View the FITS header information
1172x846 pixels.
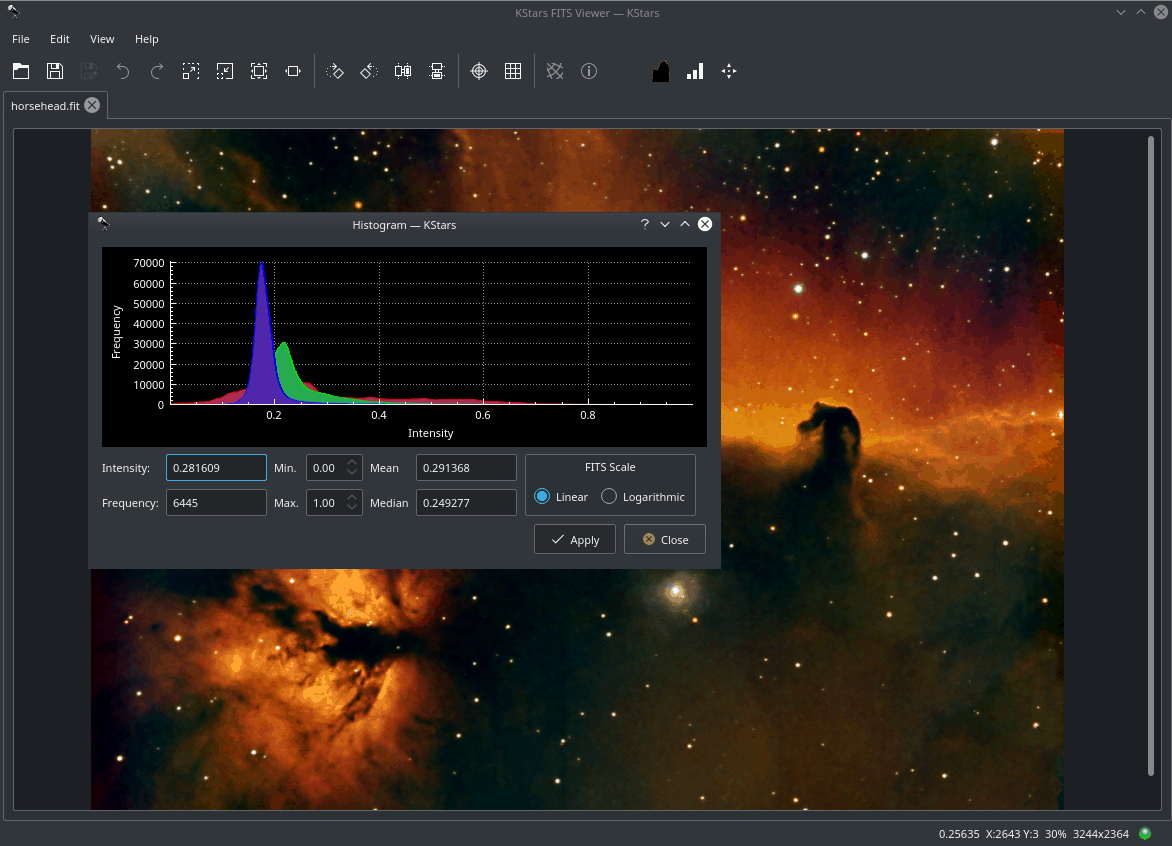point(589,71)
